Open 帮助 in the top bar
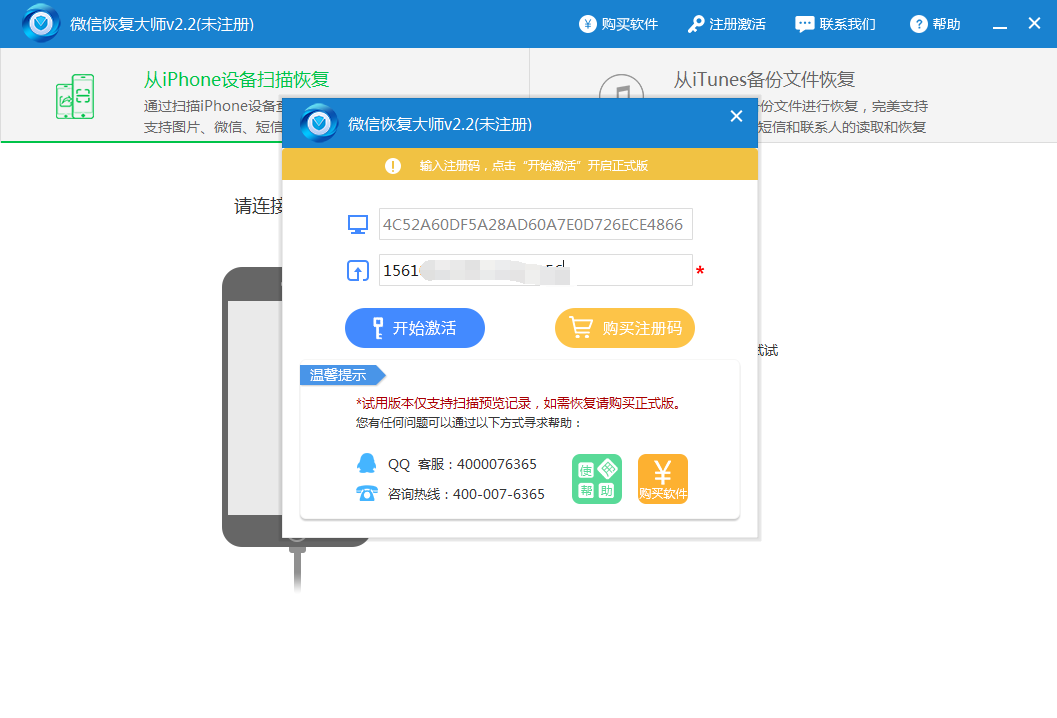 pos(935,24)
